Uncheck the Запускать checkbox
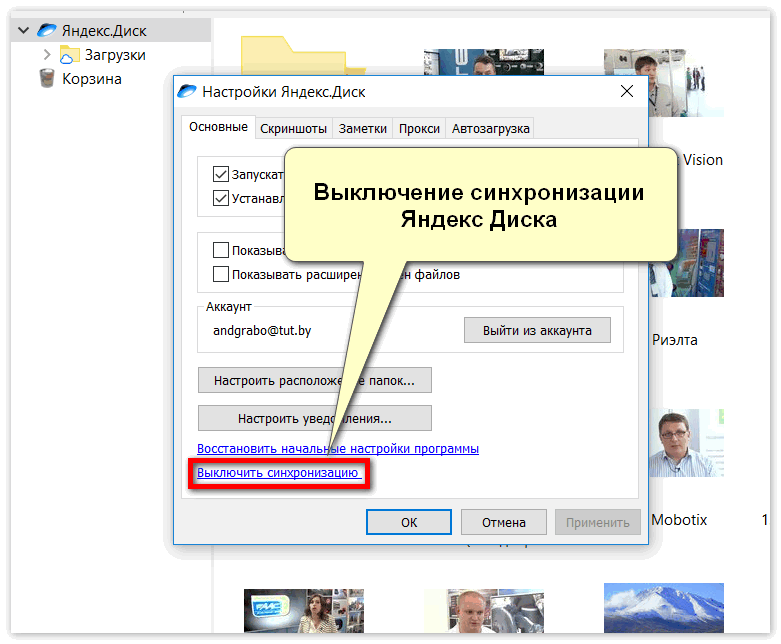This screenshot has width=781, height=644. (221, 174)
